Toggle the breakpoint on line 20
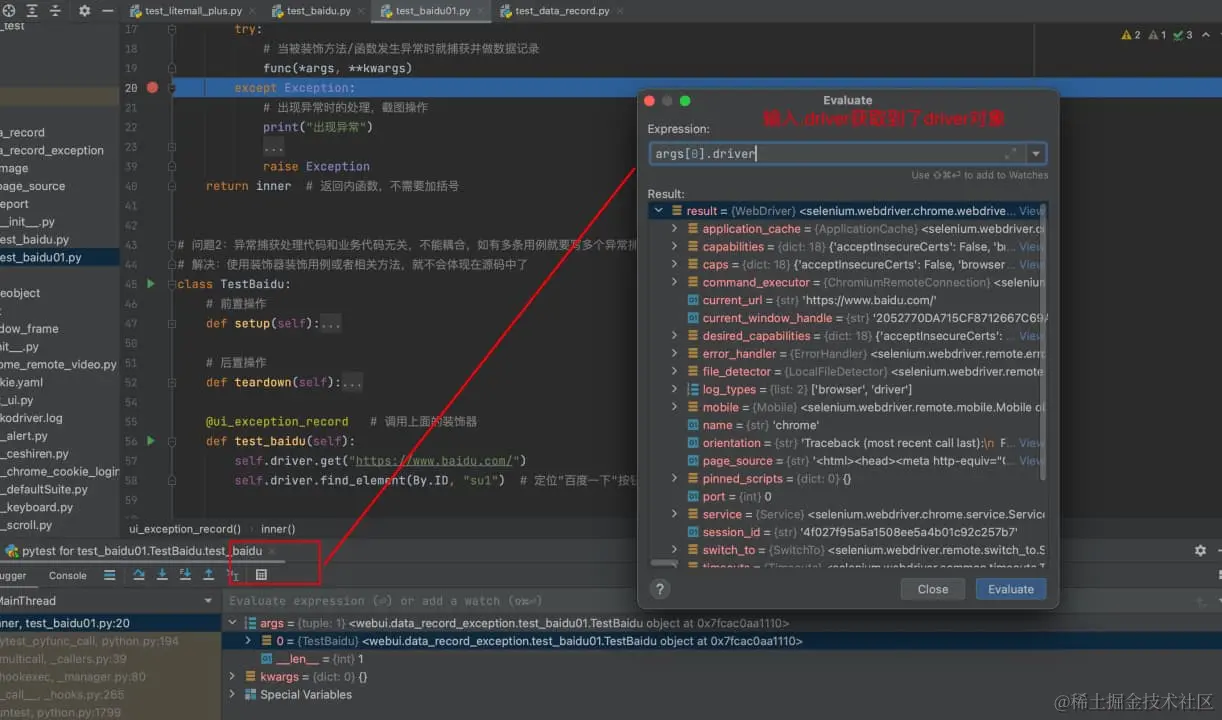Image resolution: width=1222 pixels, height=720 pixels. tap(152, 88)
